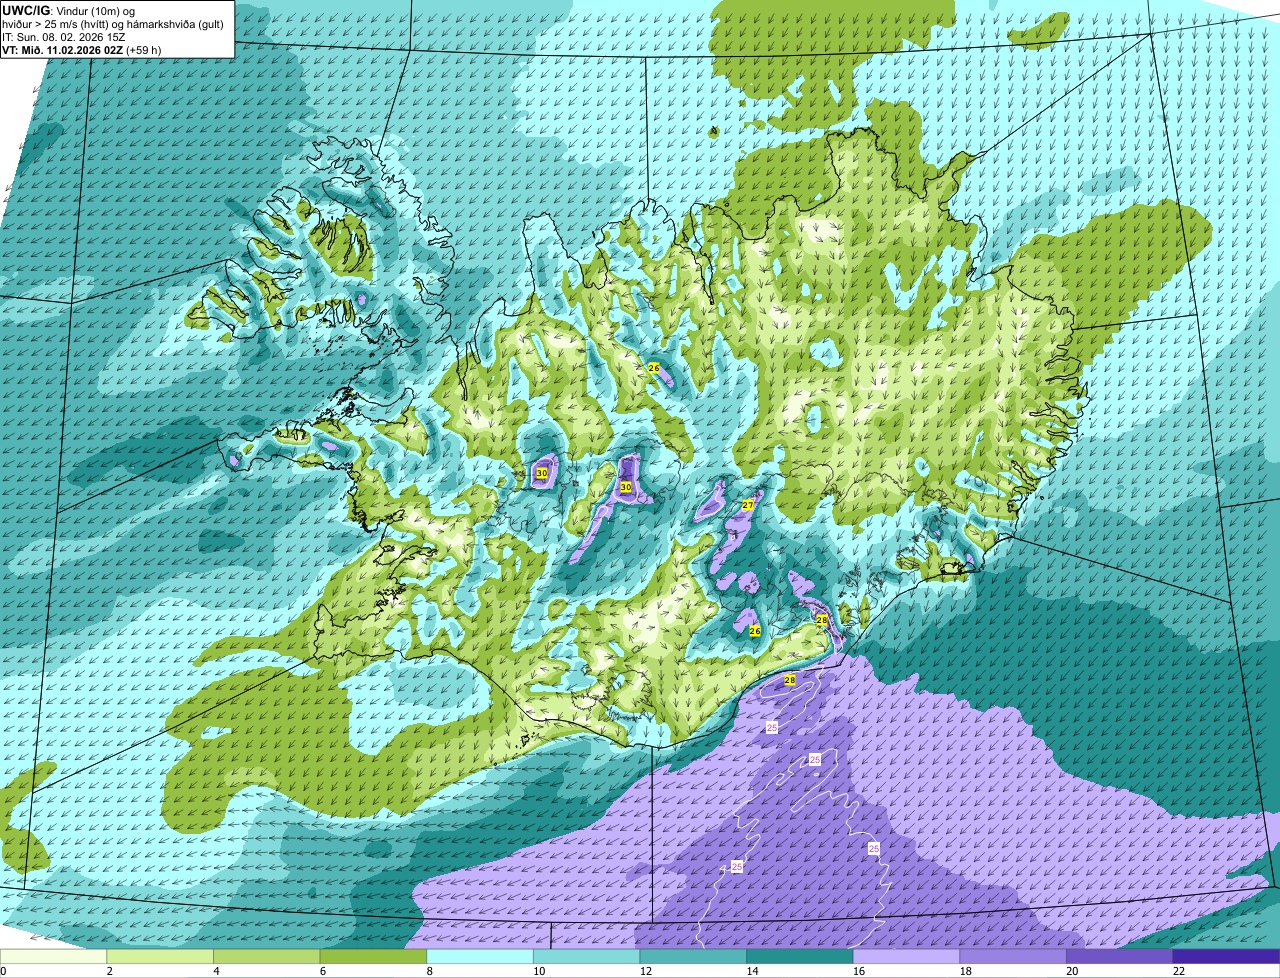Select the dark teal 14–16 m/s legend swatch

click(800, 956)
